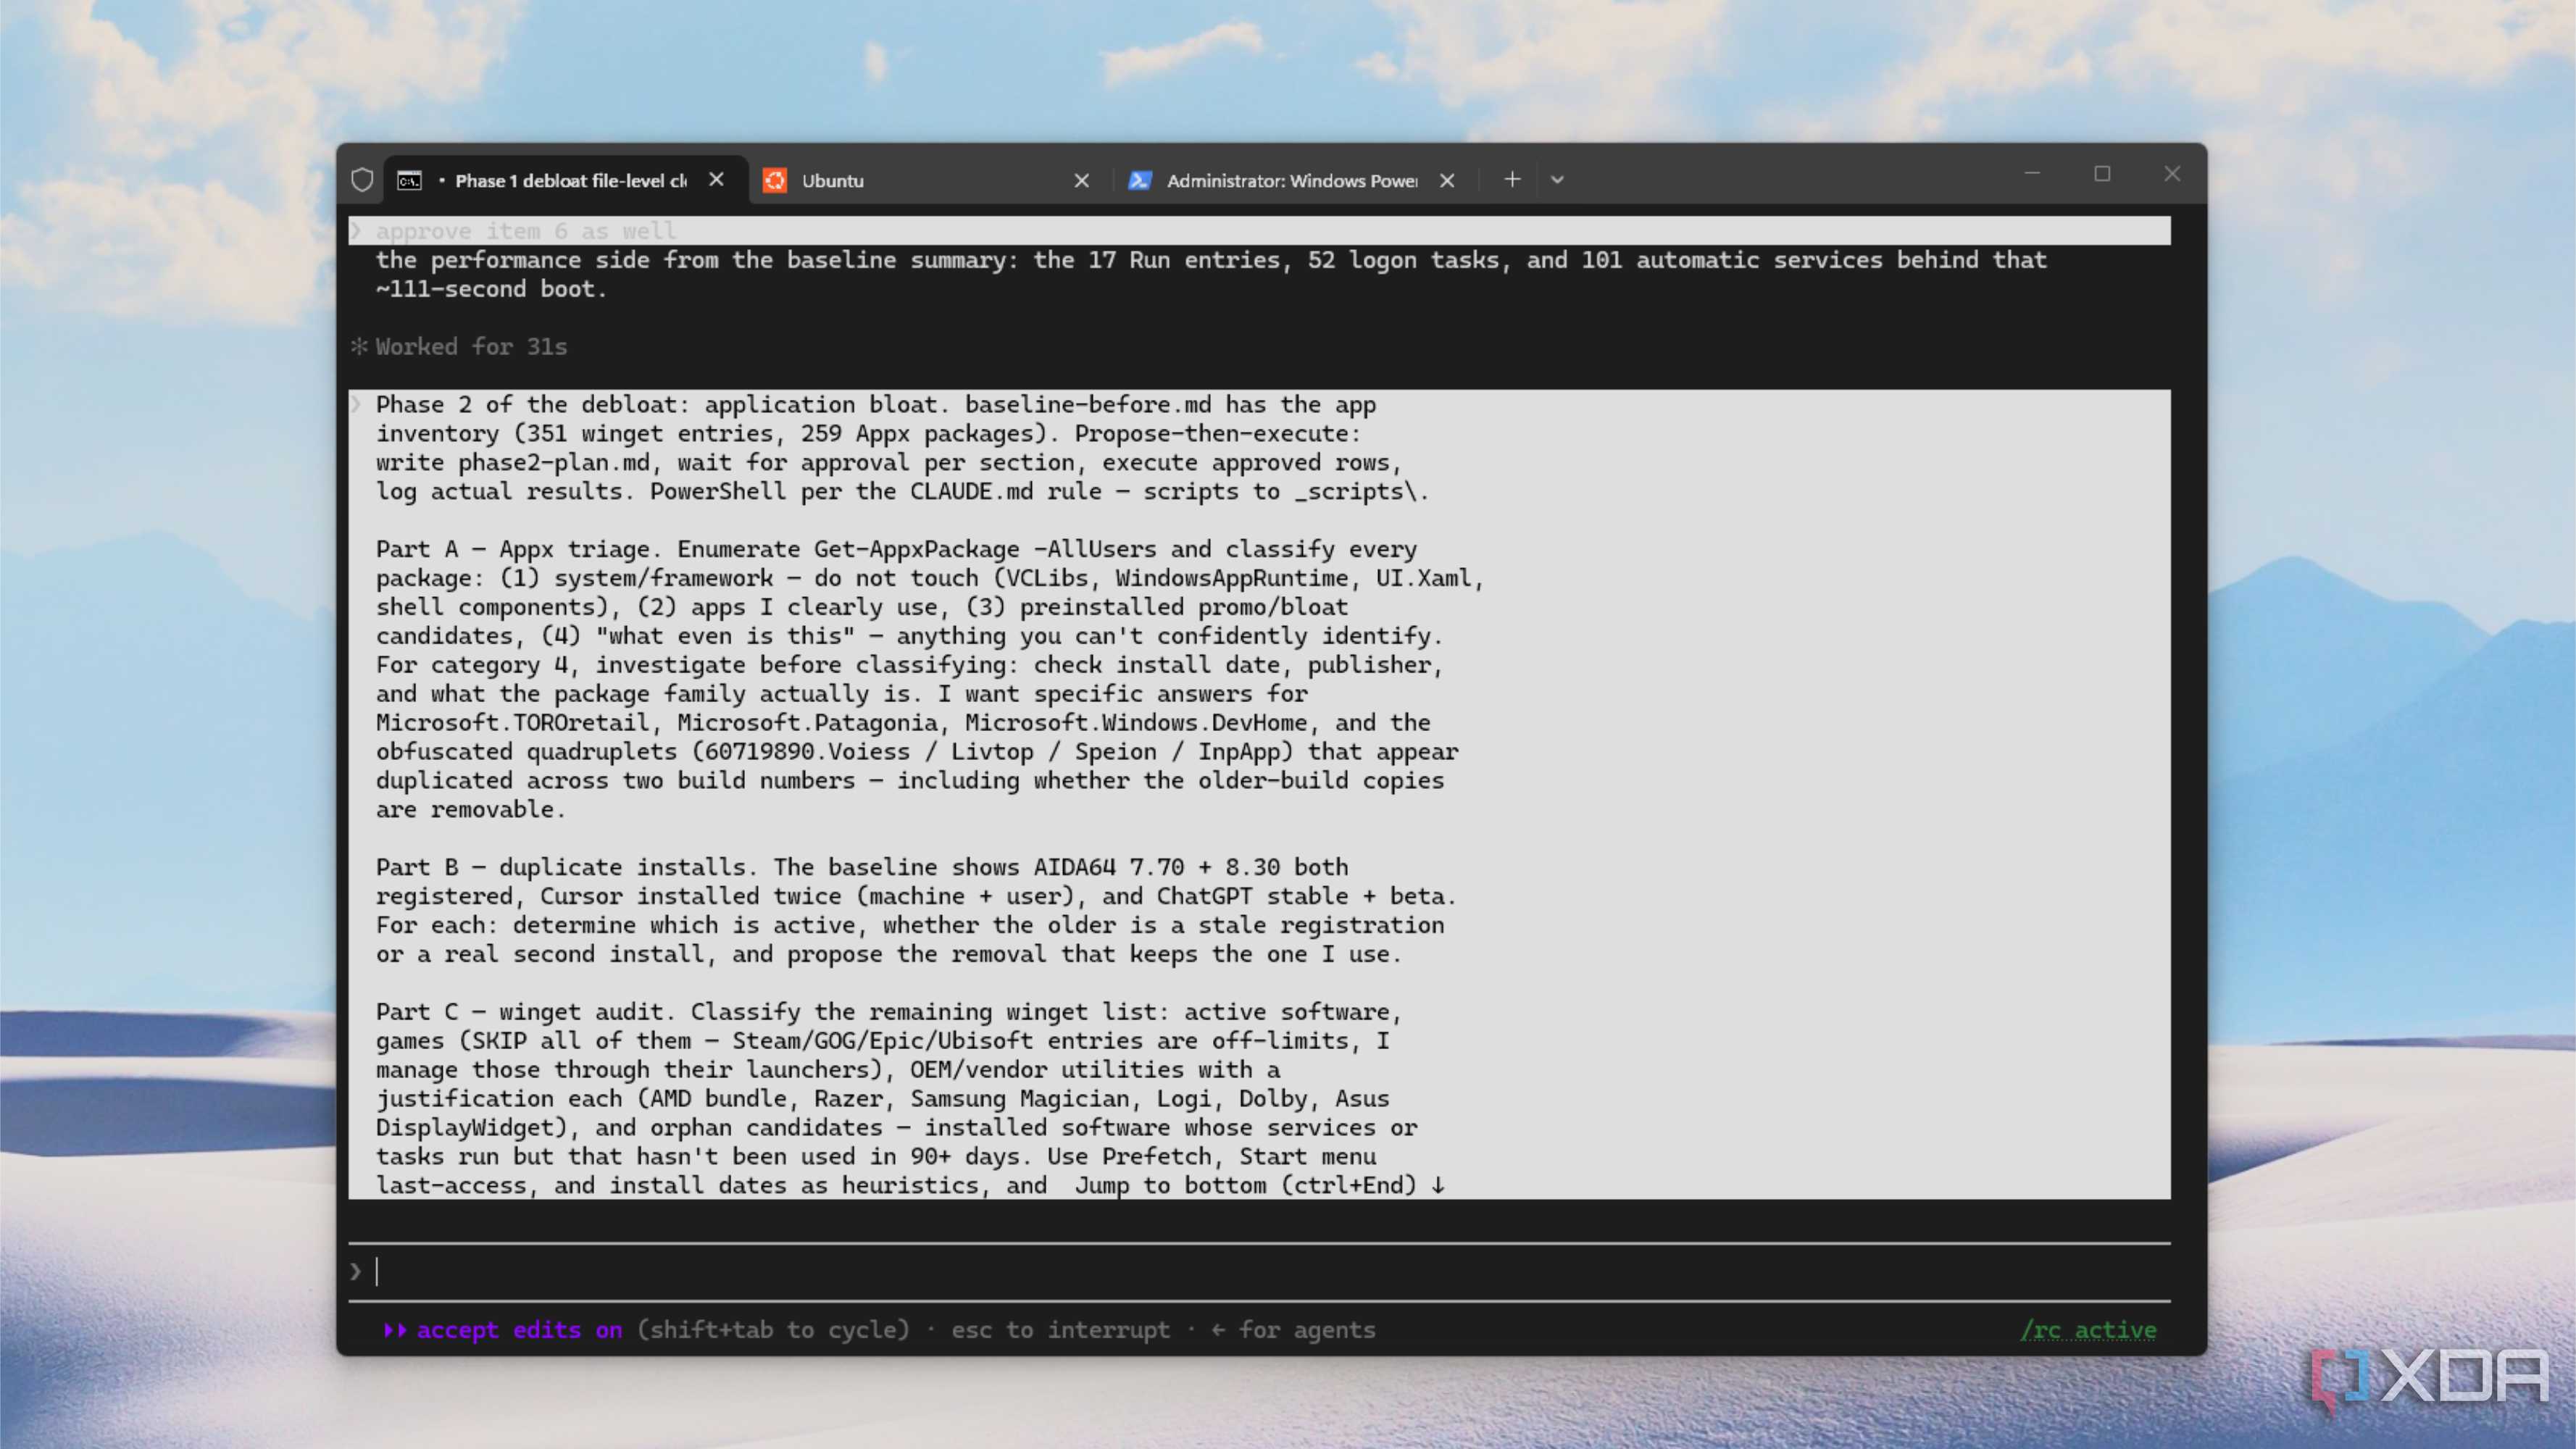Click the prompt input field
This screenshot has width=2576, height=1449.
point(1260,1272)
